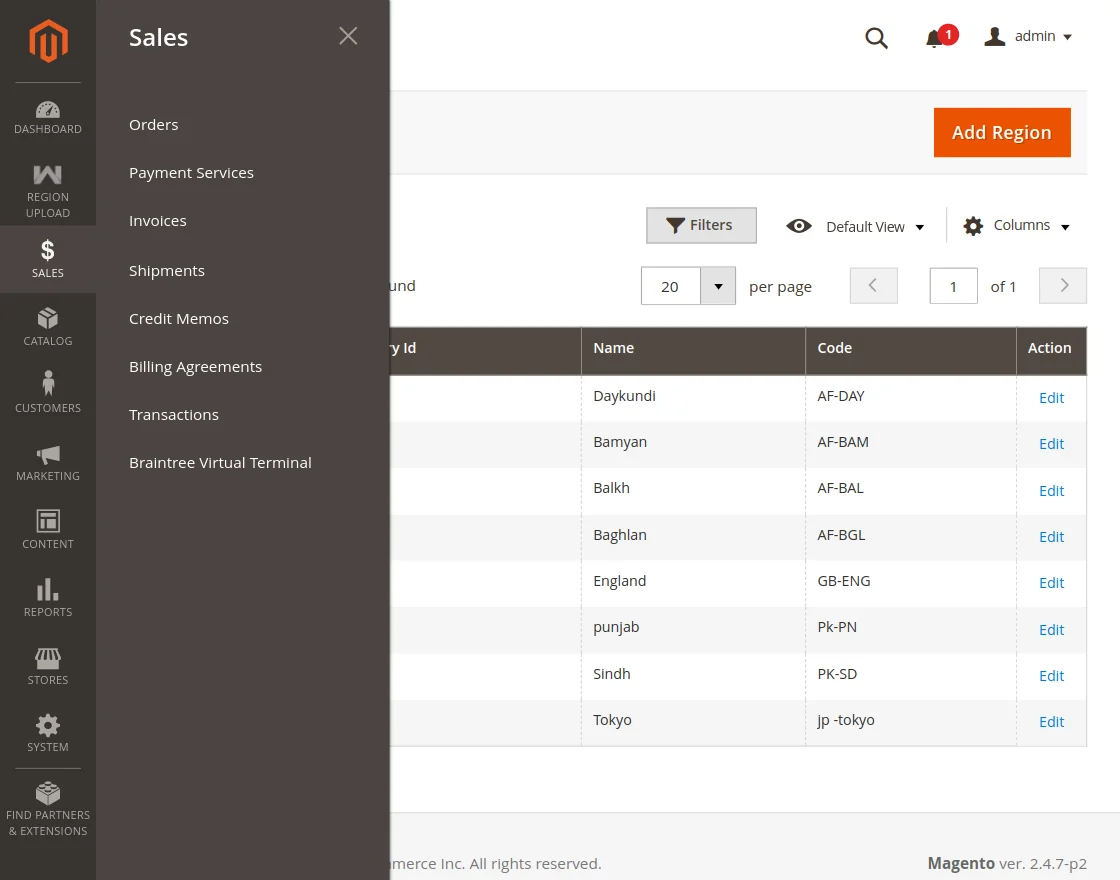
Task: Open the per page count dropdown
Action: pos(717,286)
